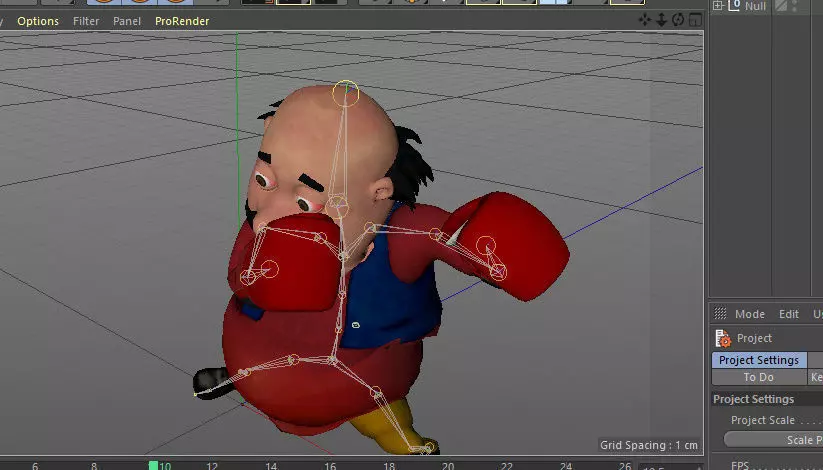Select the head-top joint circle on the skeleton
This screenshot has height=470, width=823.
pyautogui.click(x=346, y=93)
